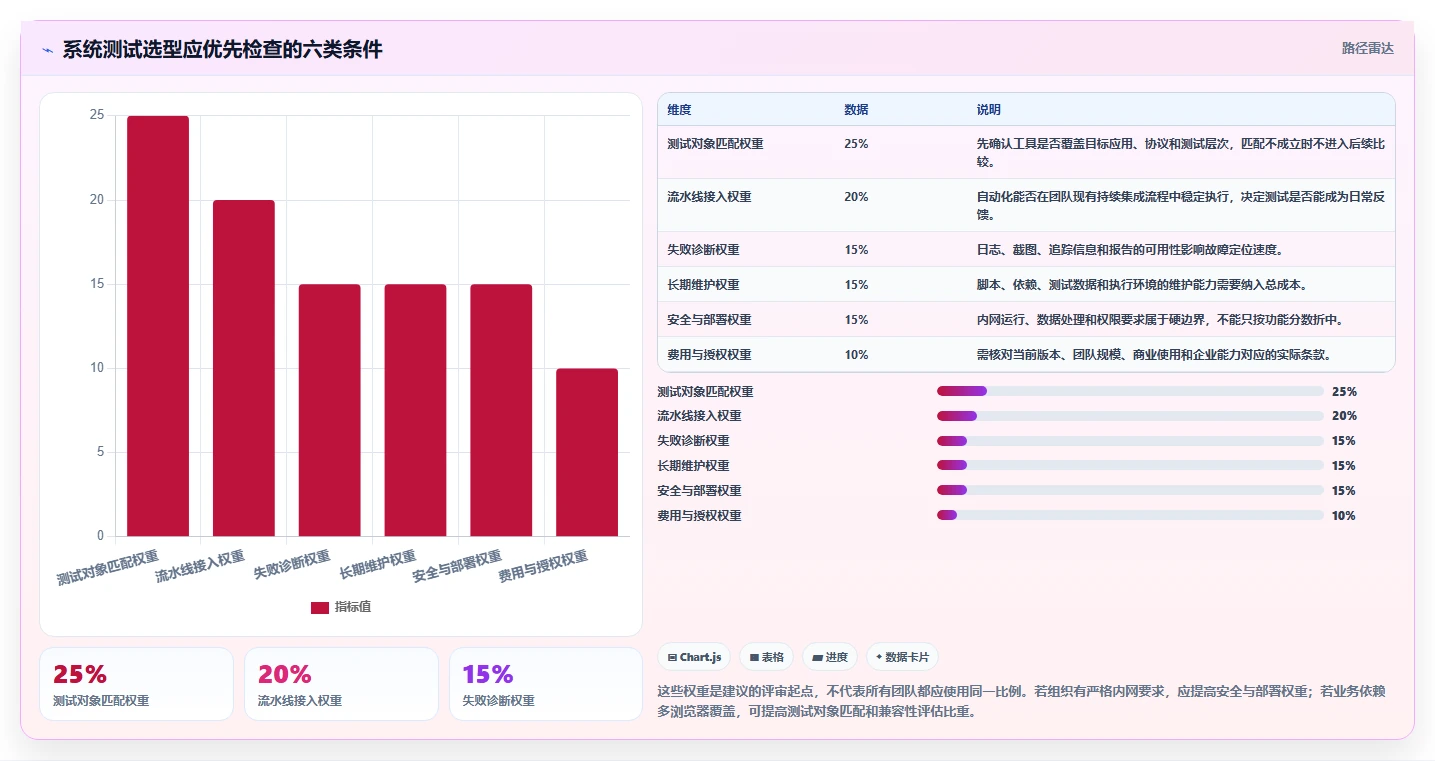Screen dimensions: 1435x761
Task: Click the 失败诊断权重 bar in the chart
Action: 330,410
